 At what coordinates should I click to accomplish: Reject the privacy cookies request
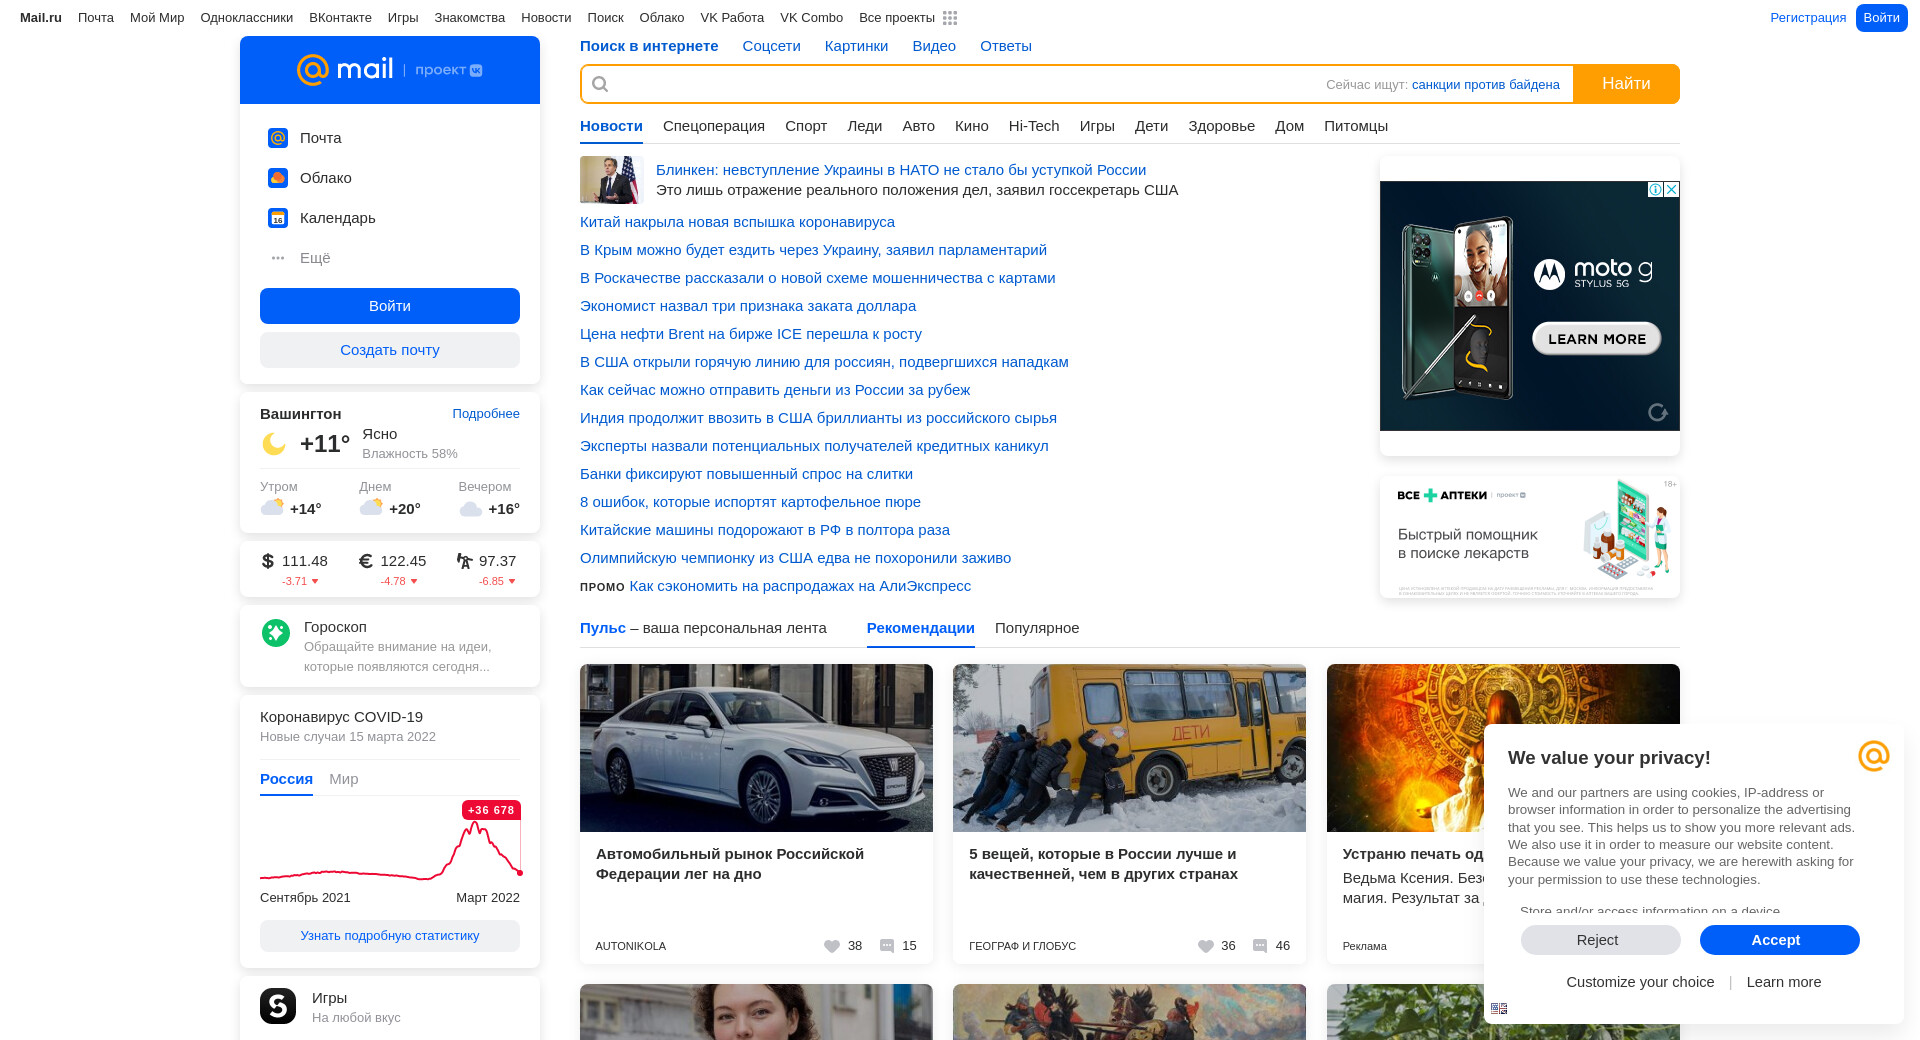[1600, 940]
